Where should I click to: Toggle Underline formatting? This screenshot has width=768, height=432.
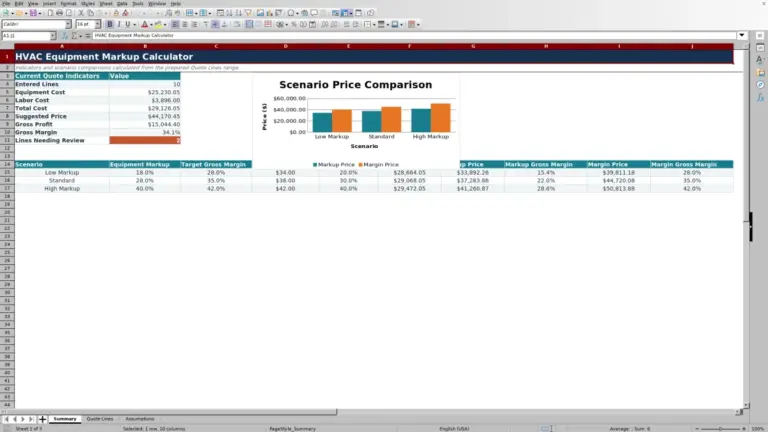coord(128,24)
